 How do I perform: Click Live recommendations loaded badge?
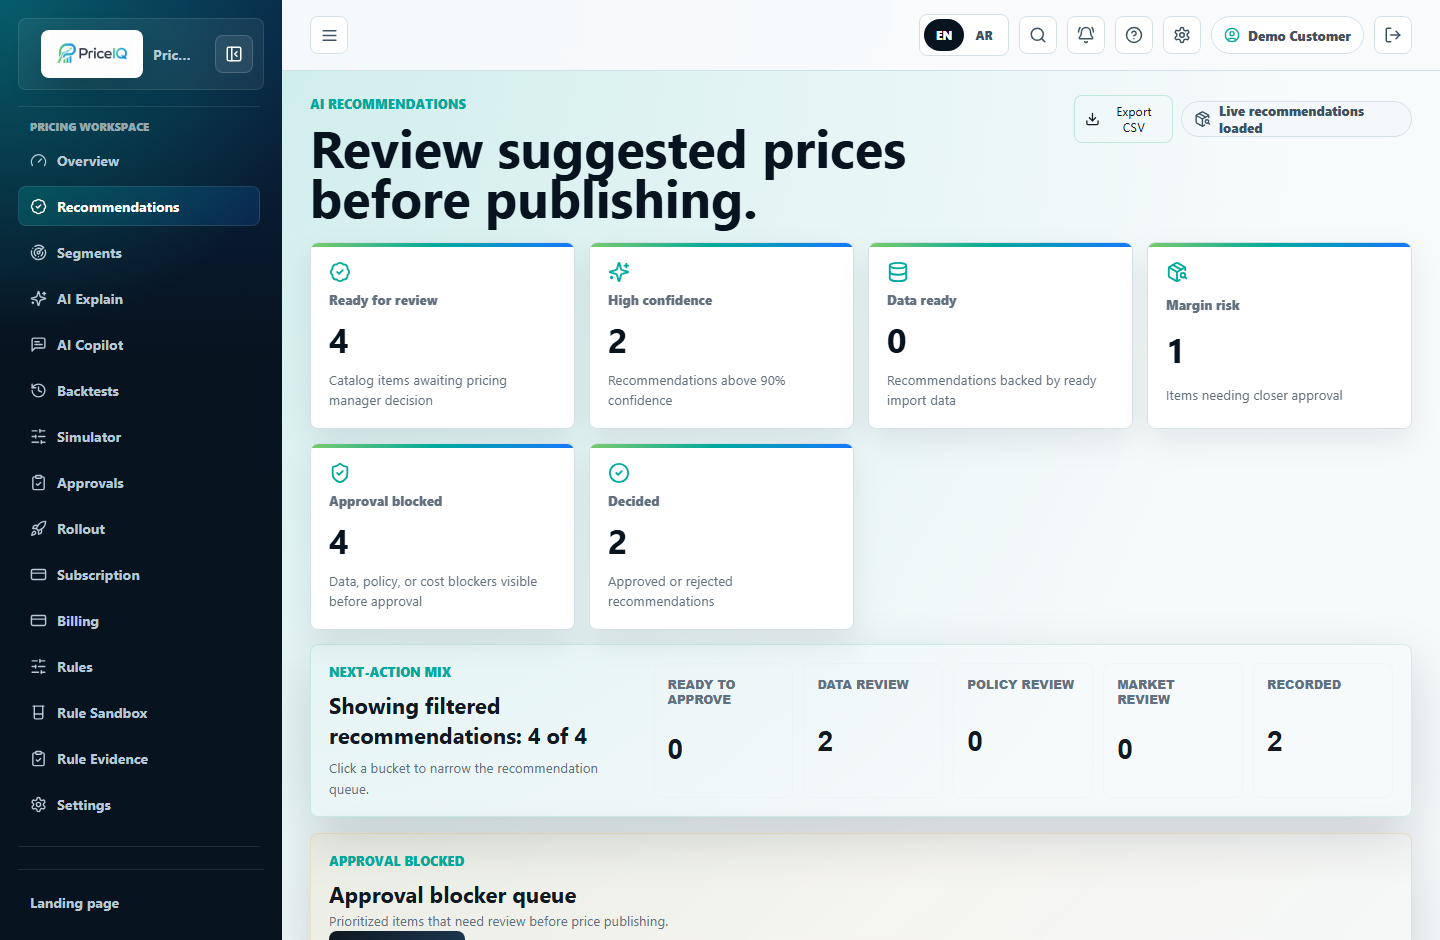point(1296,119)
